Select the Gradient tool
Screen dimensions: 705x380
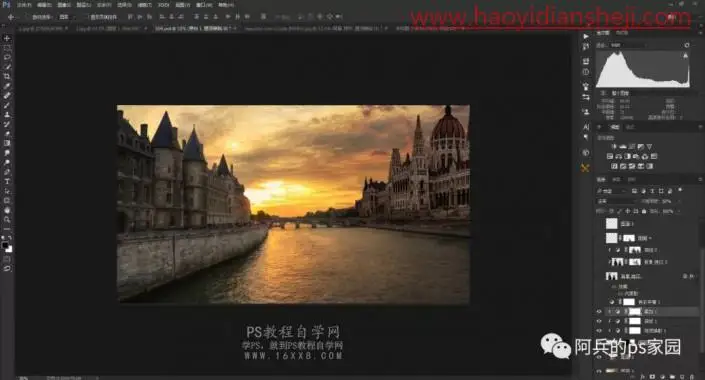7,143
